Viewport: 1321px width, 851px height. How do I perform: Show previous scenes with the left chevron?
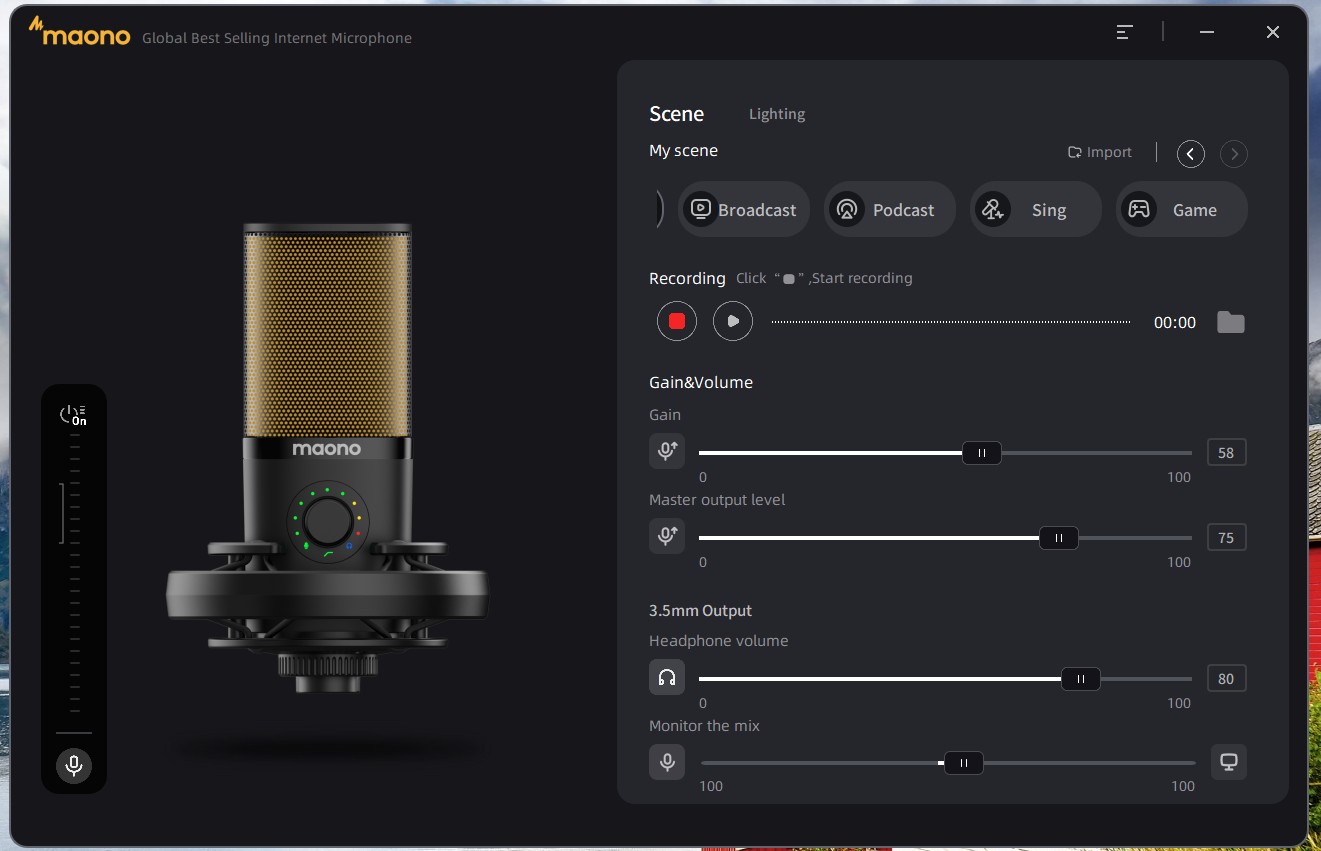pyautogui.click(x=1191, y=153)
